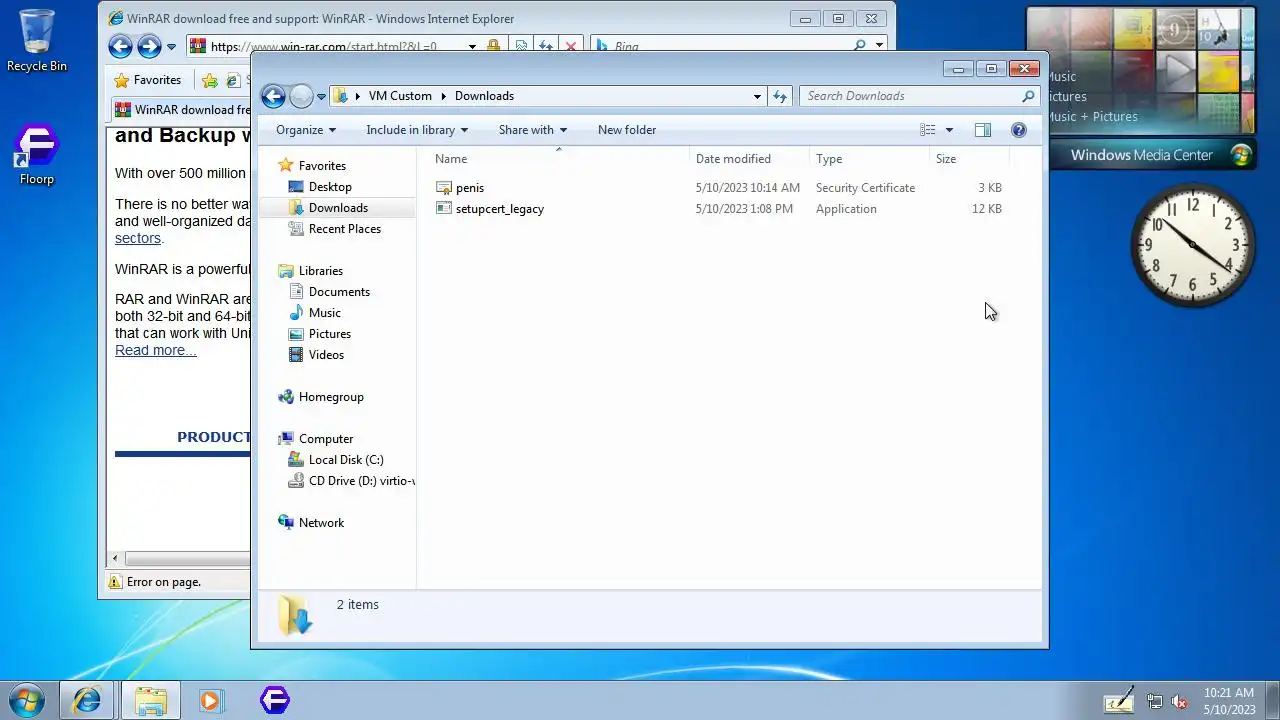The width and height of the screenshot is (1280, 720).
Task: Expand the Explorer address bar history dropdown
Action: pos(757,96)
